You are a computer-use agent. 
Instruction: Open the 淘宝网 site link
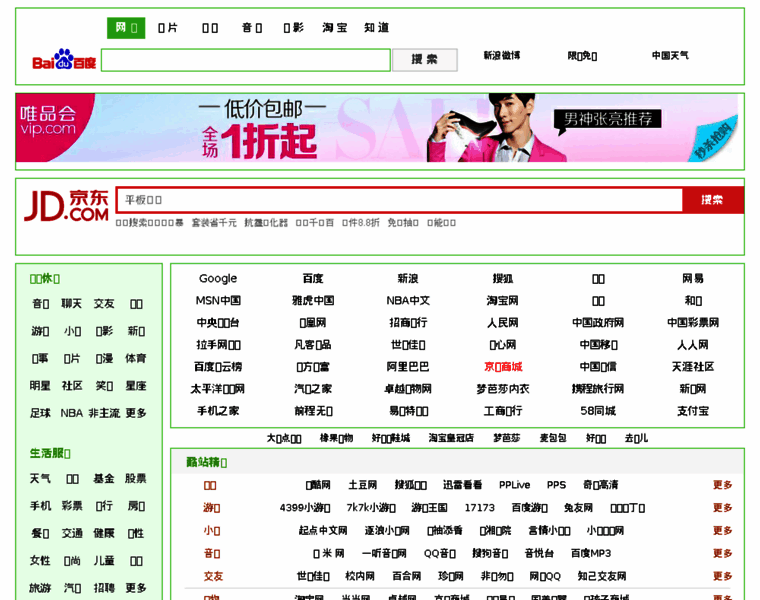[503, 300]
